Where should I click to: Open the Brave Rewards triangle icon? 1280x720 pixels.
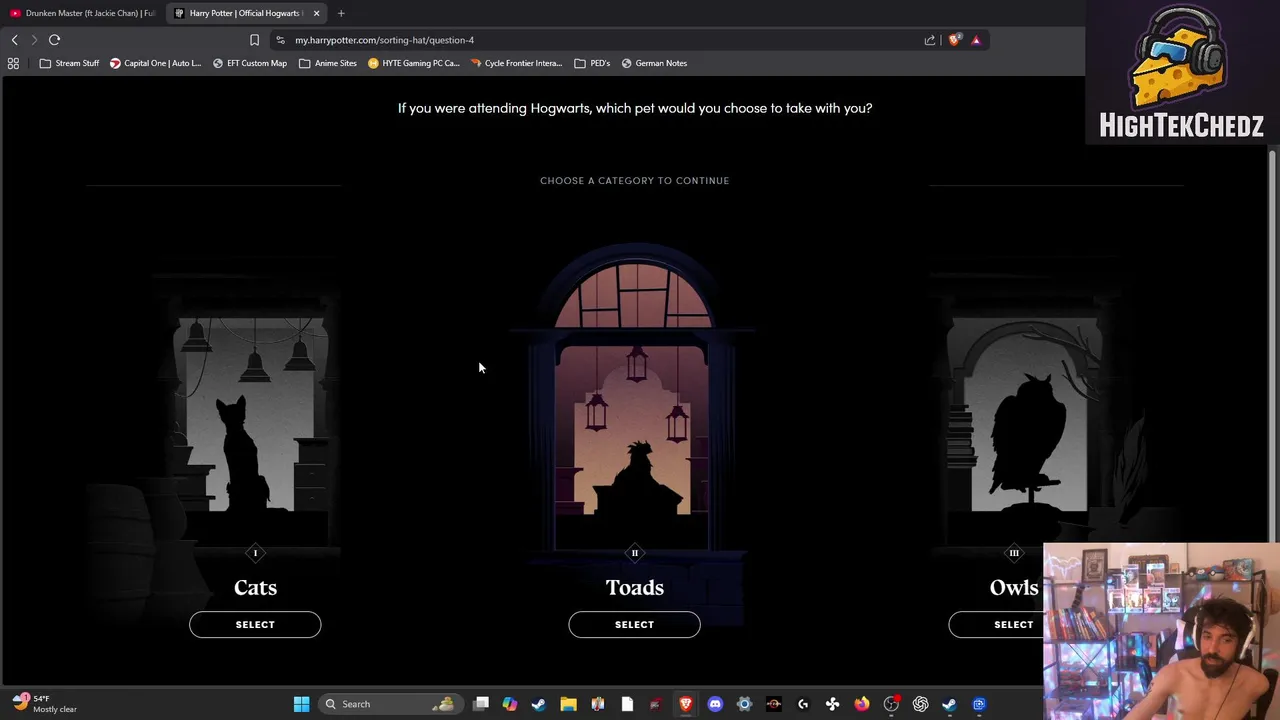coord(976,40)
